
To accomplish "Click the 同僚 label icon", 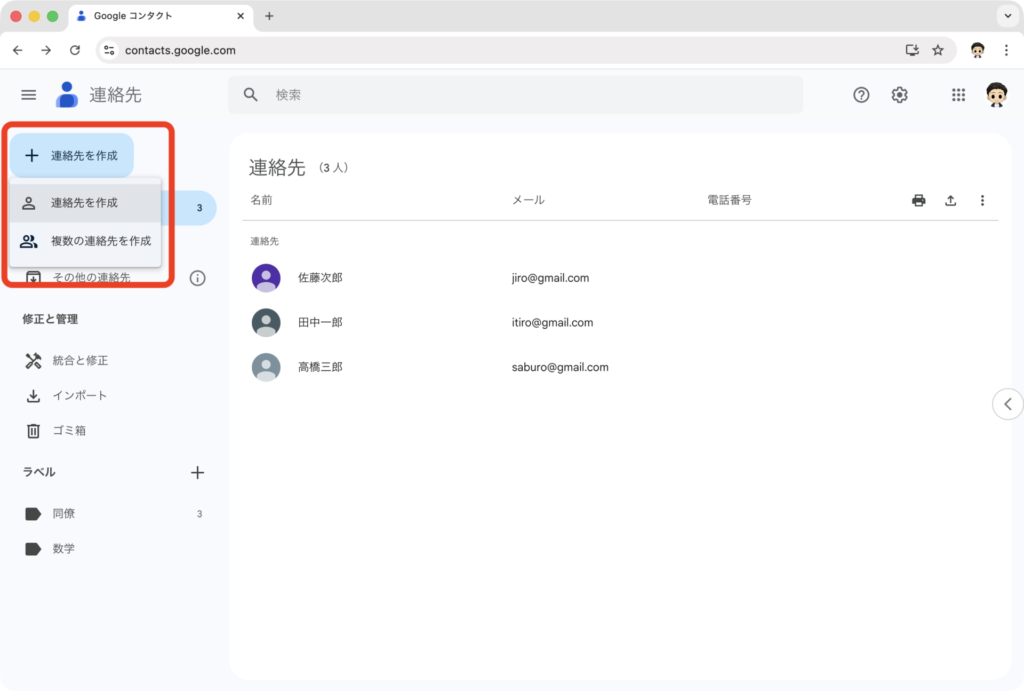I will coord(34,513).
